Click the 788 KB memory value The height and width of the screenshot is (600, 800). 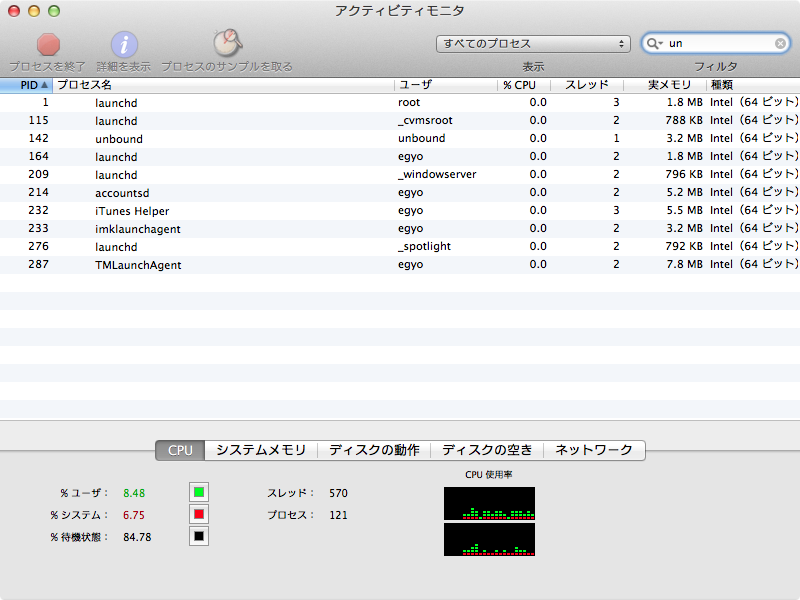[x=684, y=120]
